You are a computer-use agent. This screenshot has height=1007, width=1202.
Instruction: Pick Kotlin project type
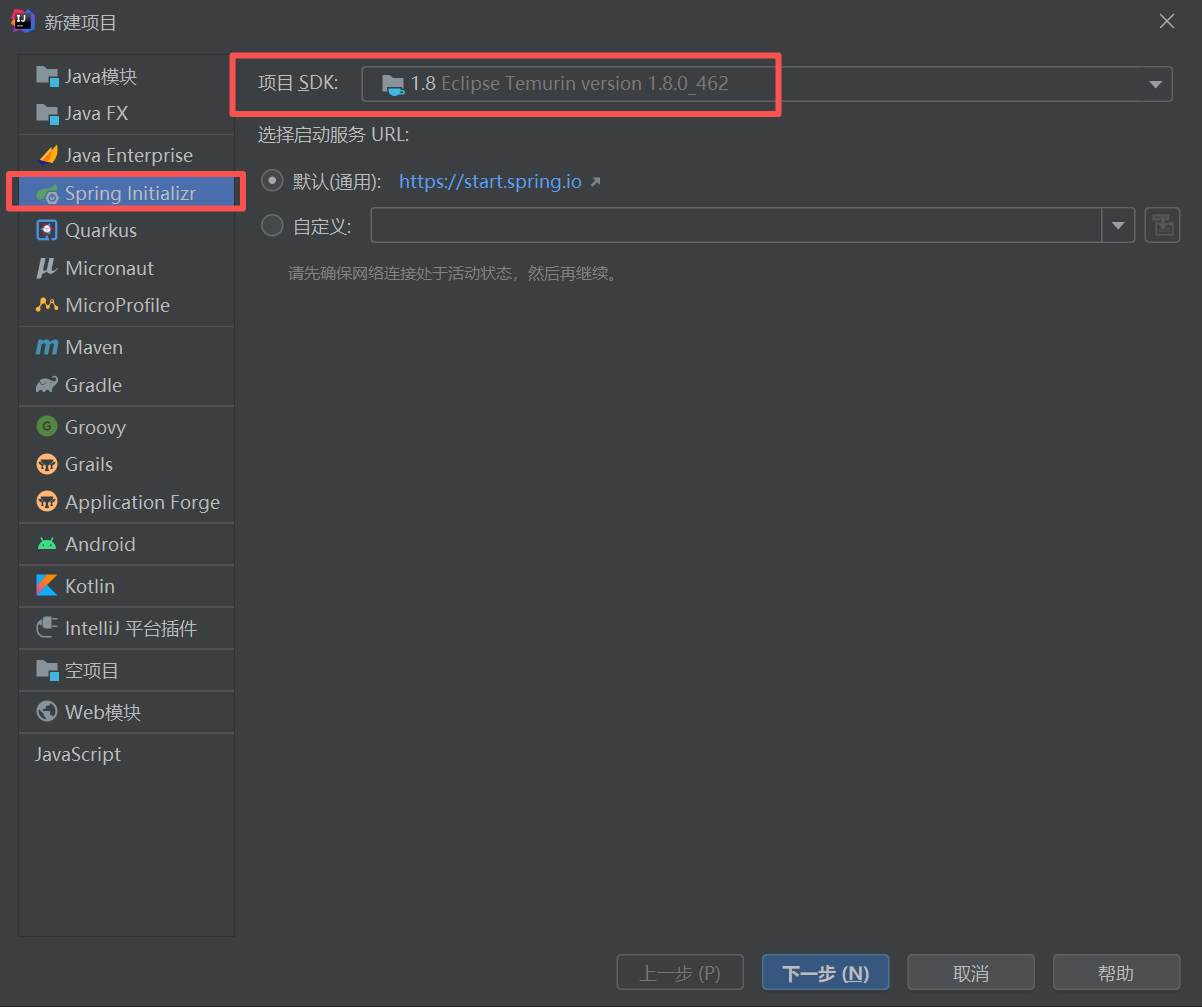pos(126,586)
